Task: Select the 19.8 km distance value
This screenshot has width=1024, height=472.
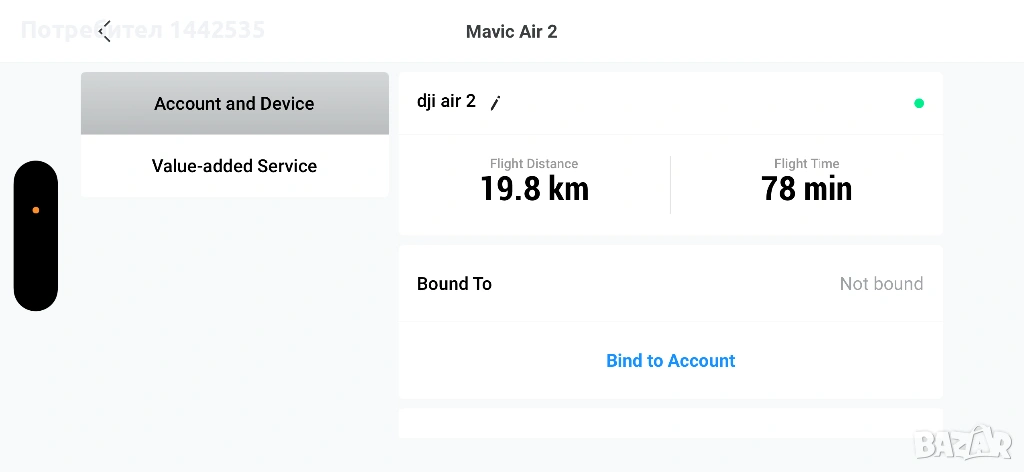Action: click(534, 189)
